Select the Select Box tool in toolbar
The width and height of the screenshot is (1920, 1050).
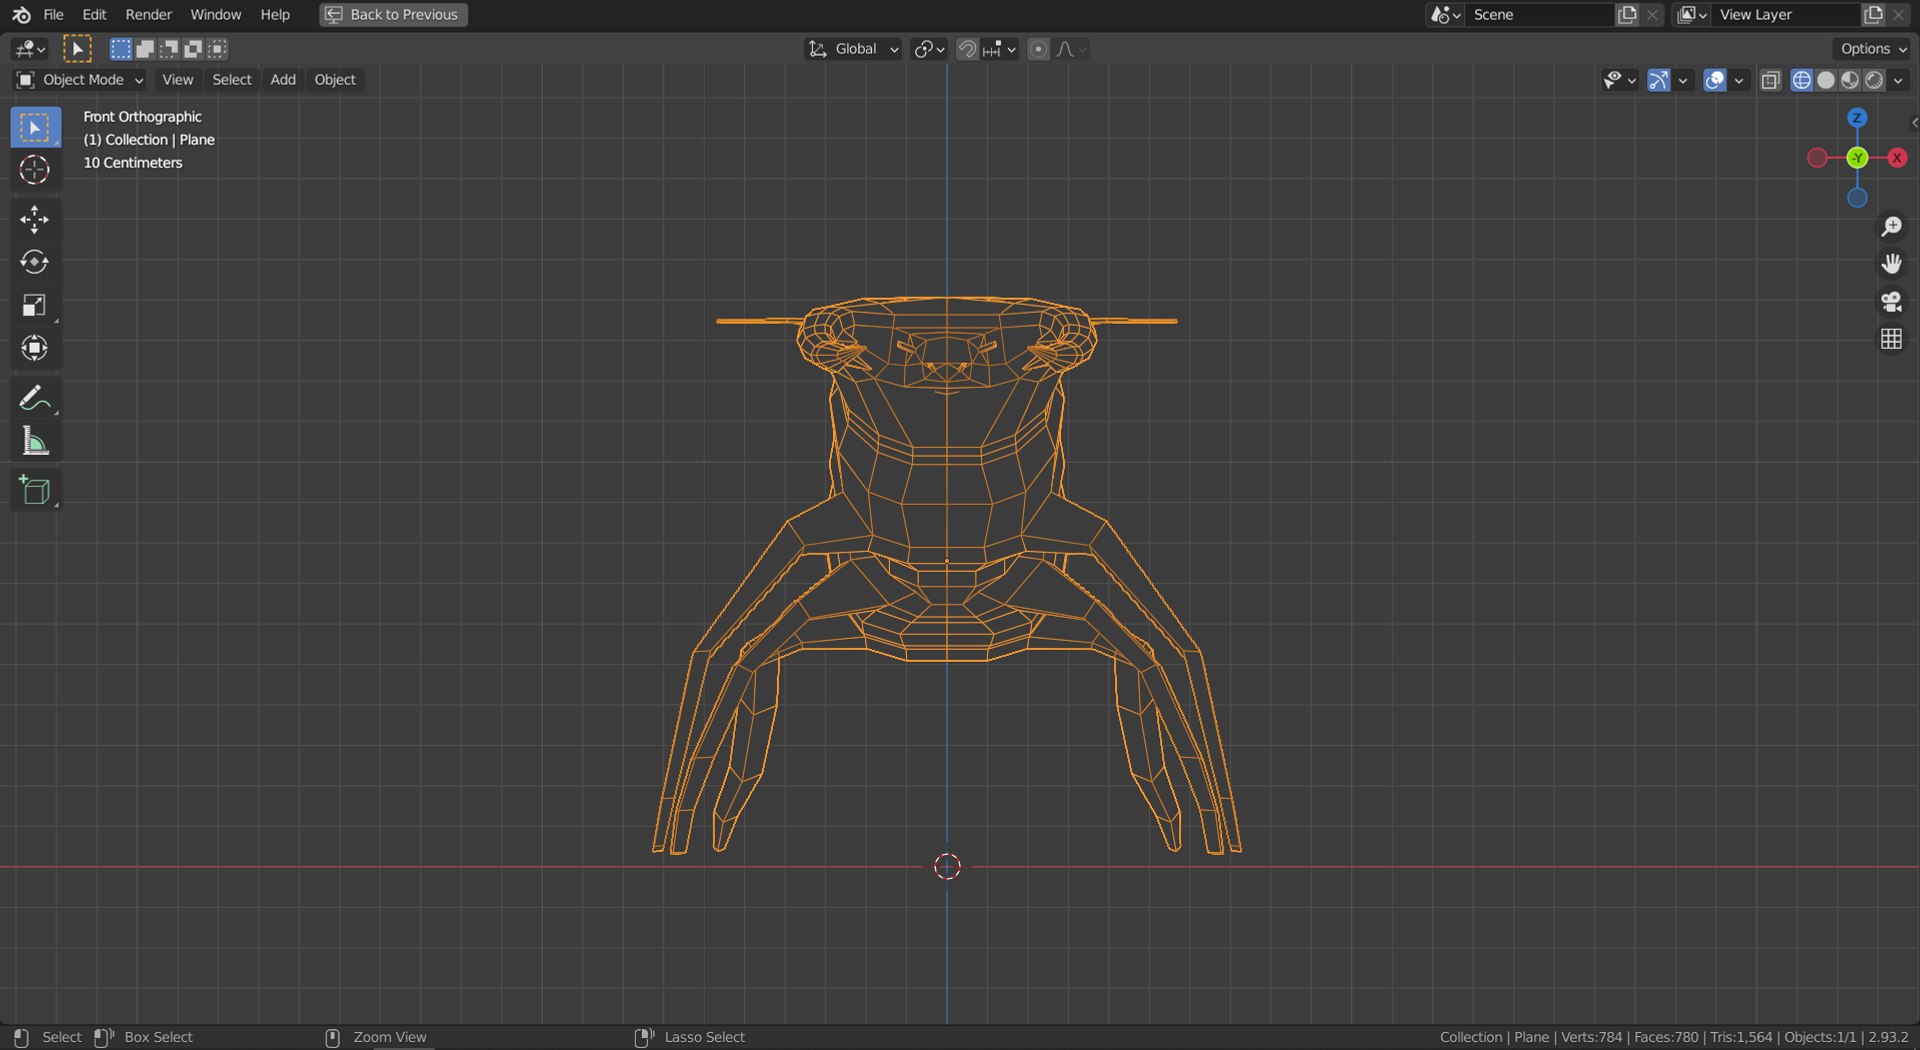[x=35, y=128]
